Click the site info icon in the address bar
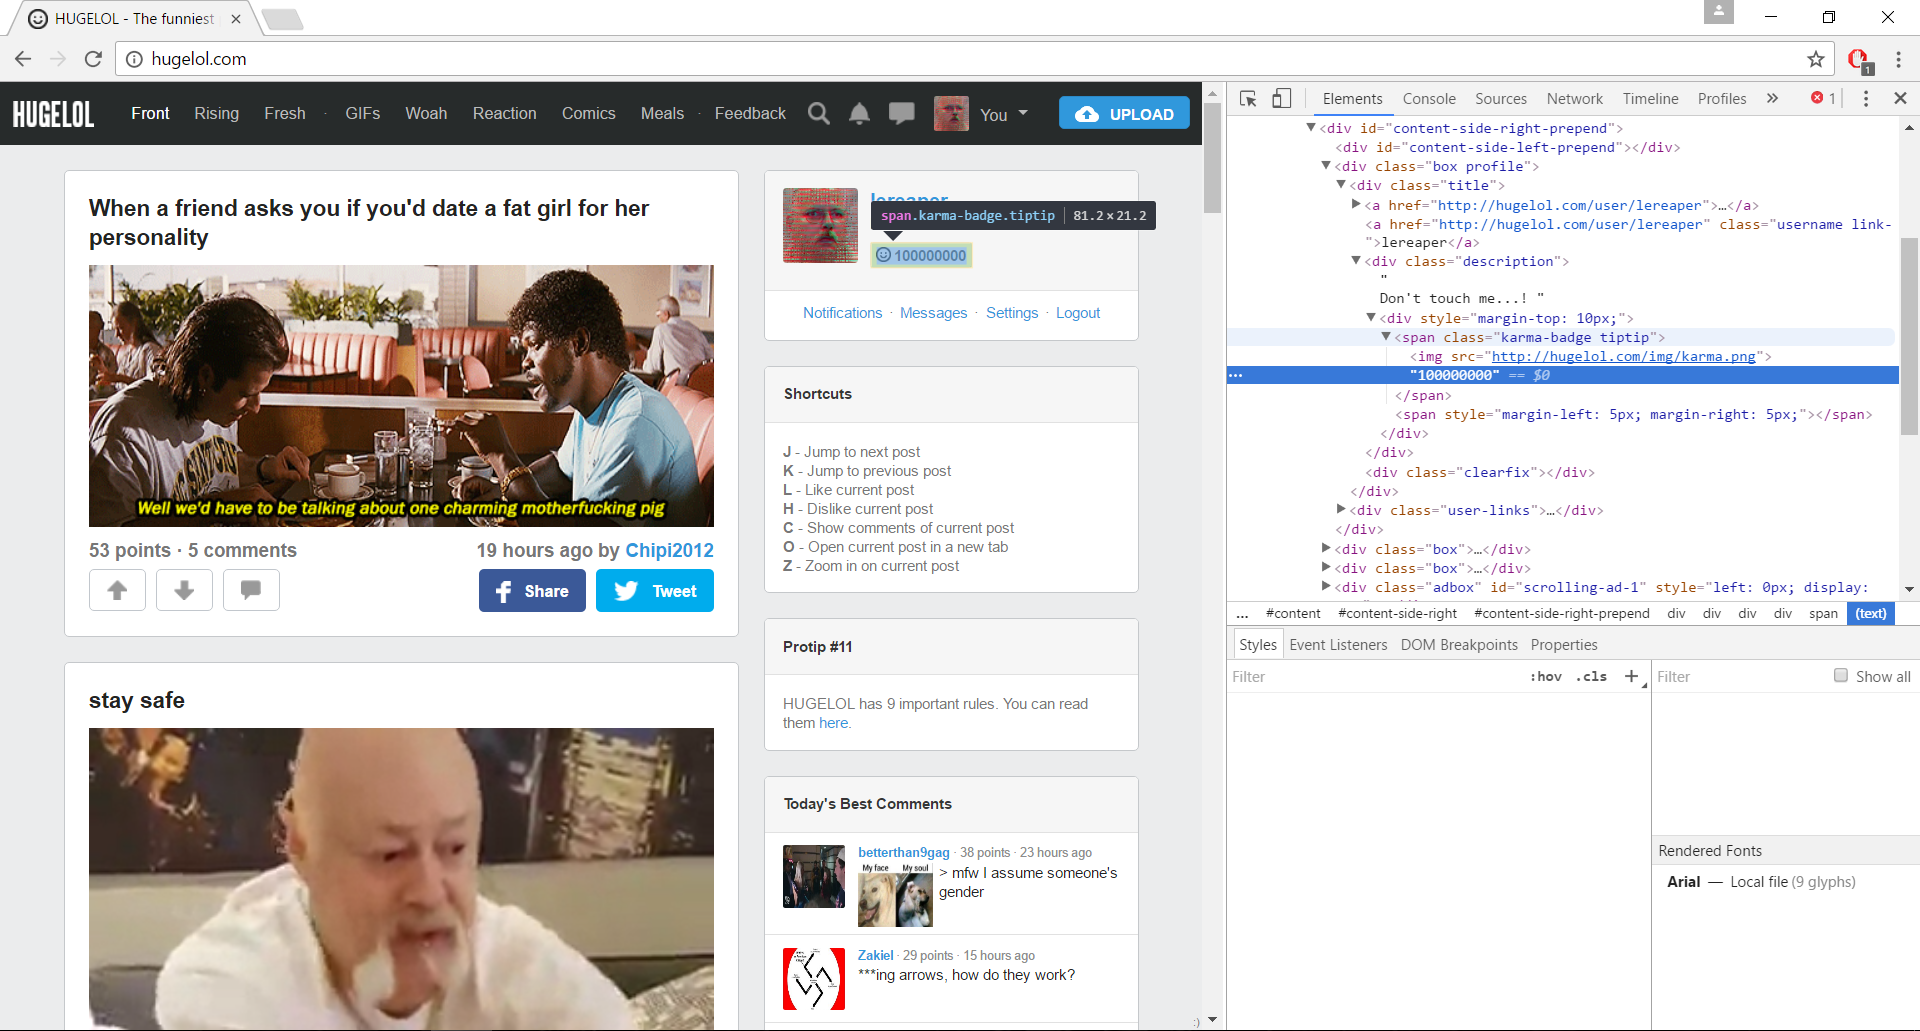 point(133,59)
